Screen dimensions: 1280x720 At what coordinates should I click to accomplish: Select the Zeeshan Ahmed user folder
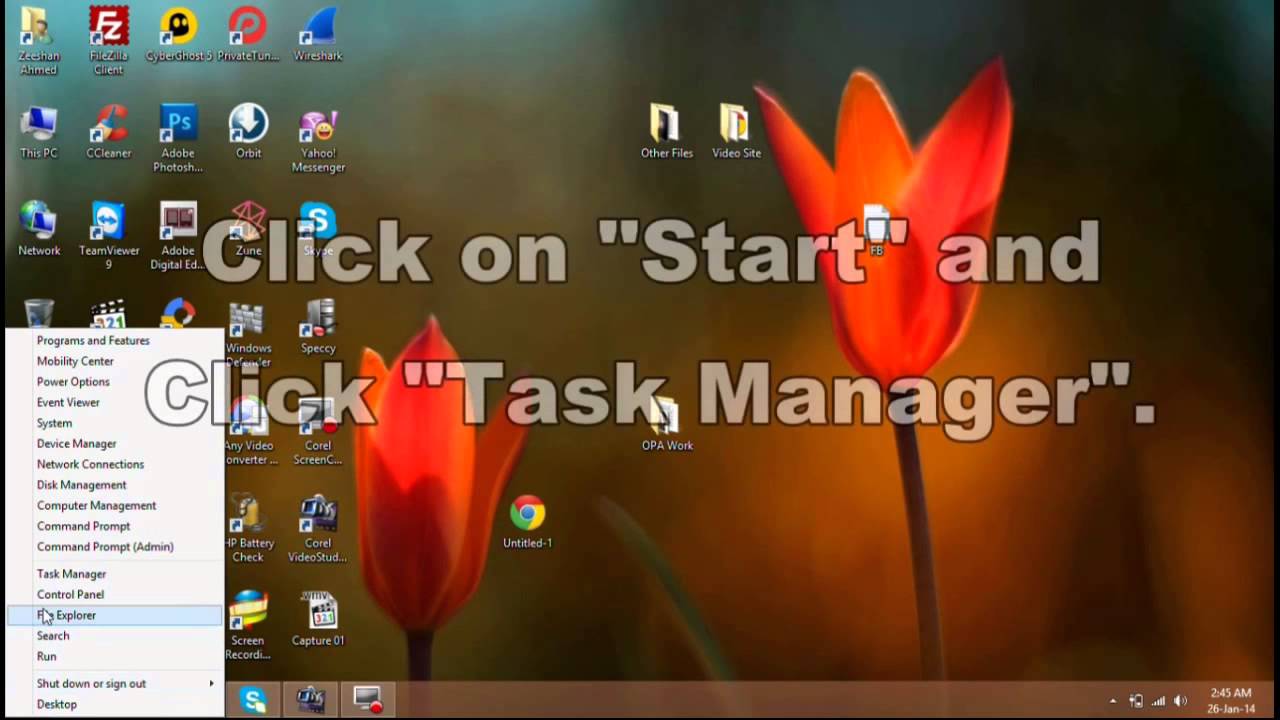39,41
